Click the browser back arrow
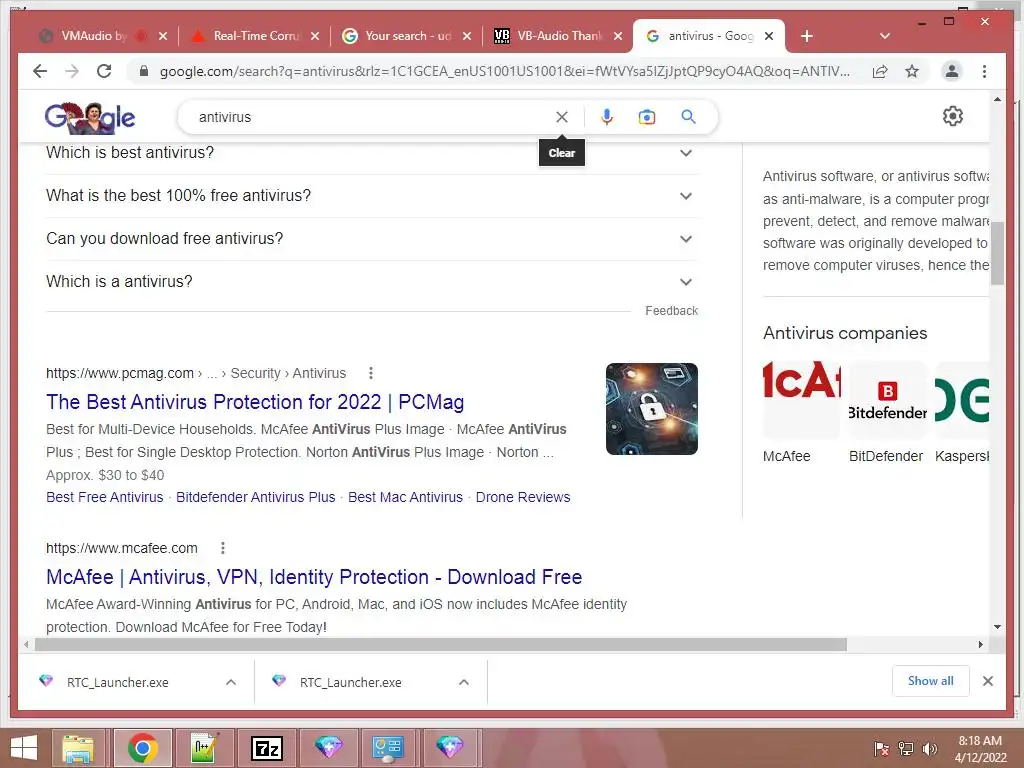1024x768 pixels. (40, 71)
